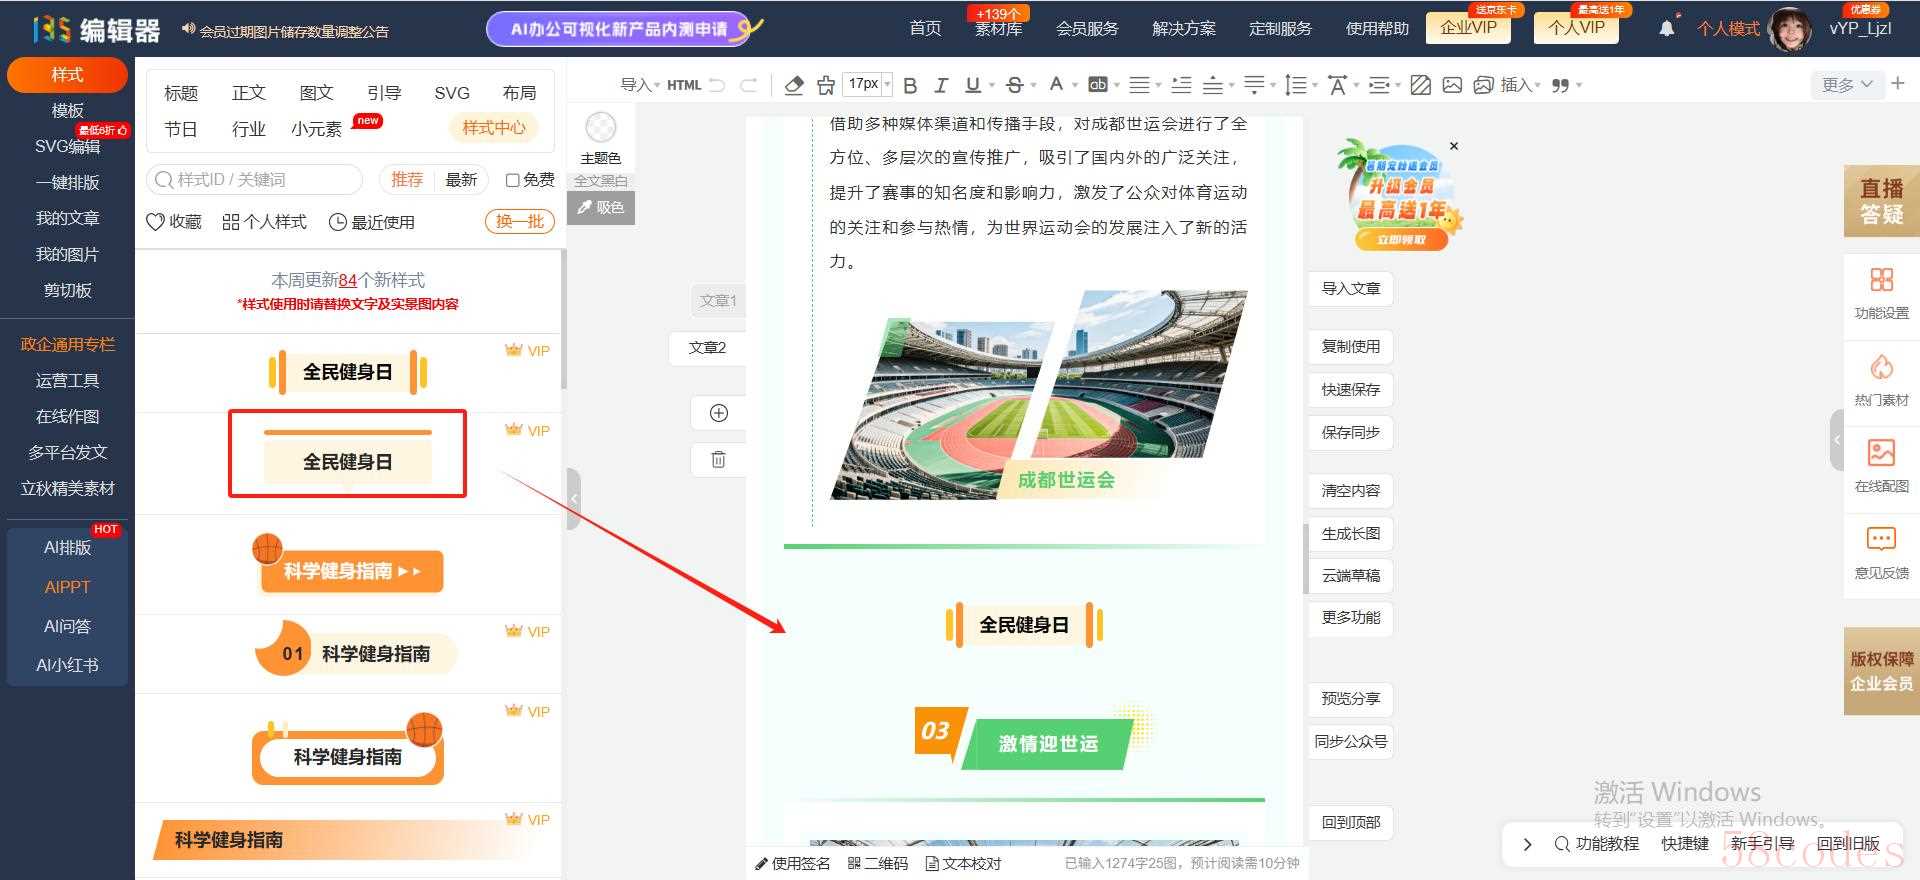1920x880 pixels.
Task: Apply underline formatting
Action: [972, 85]
